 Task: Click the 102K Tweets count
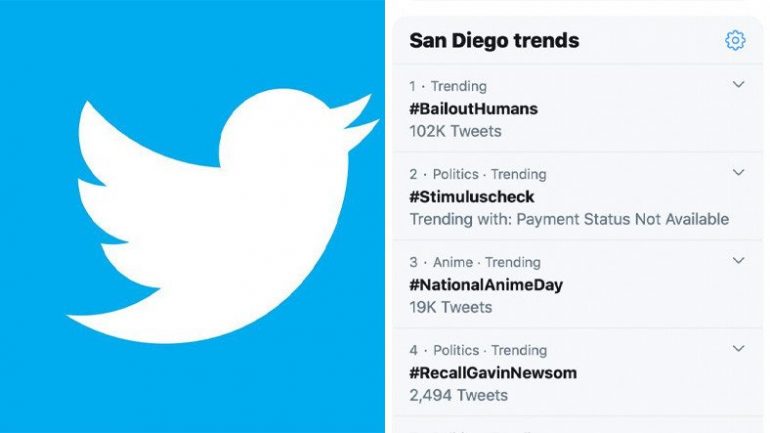click(455, 131)
